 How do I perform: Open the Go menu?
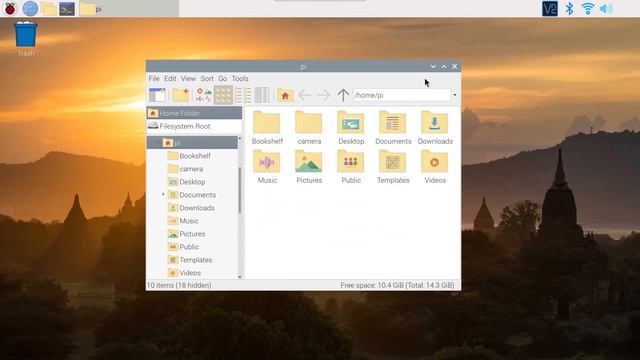222,78
